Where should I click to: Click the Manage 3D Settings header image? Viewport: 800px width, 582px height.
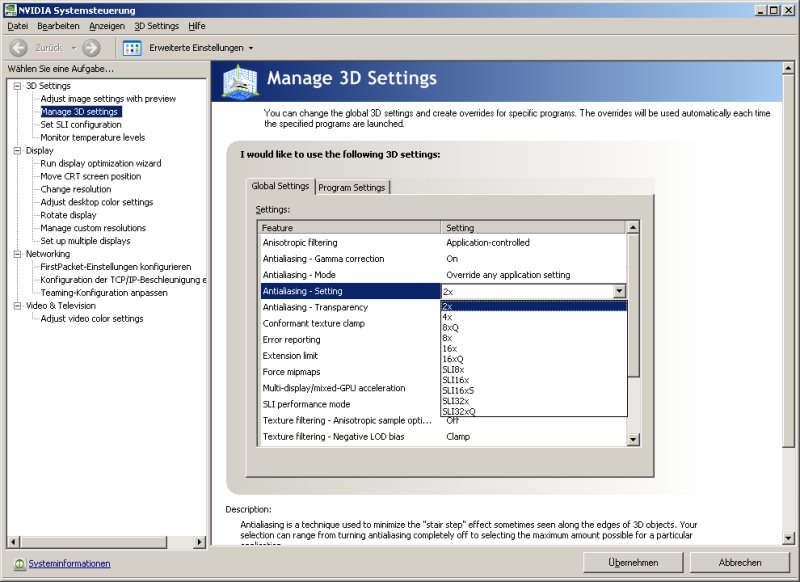click(x=240, y=81)
